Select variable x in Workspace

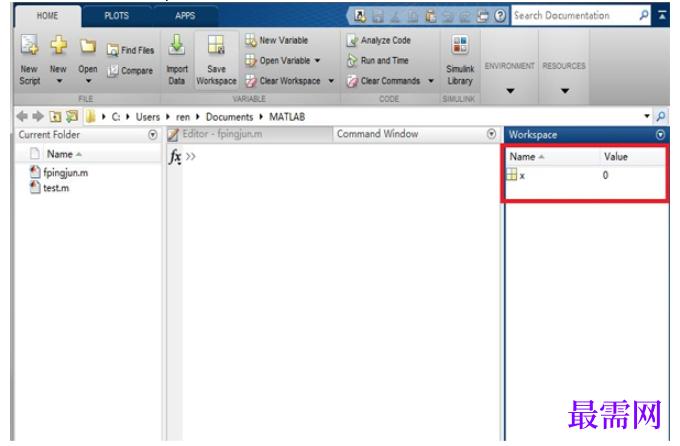(585, 176)
